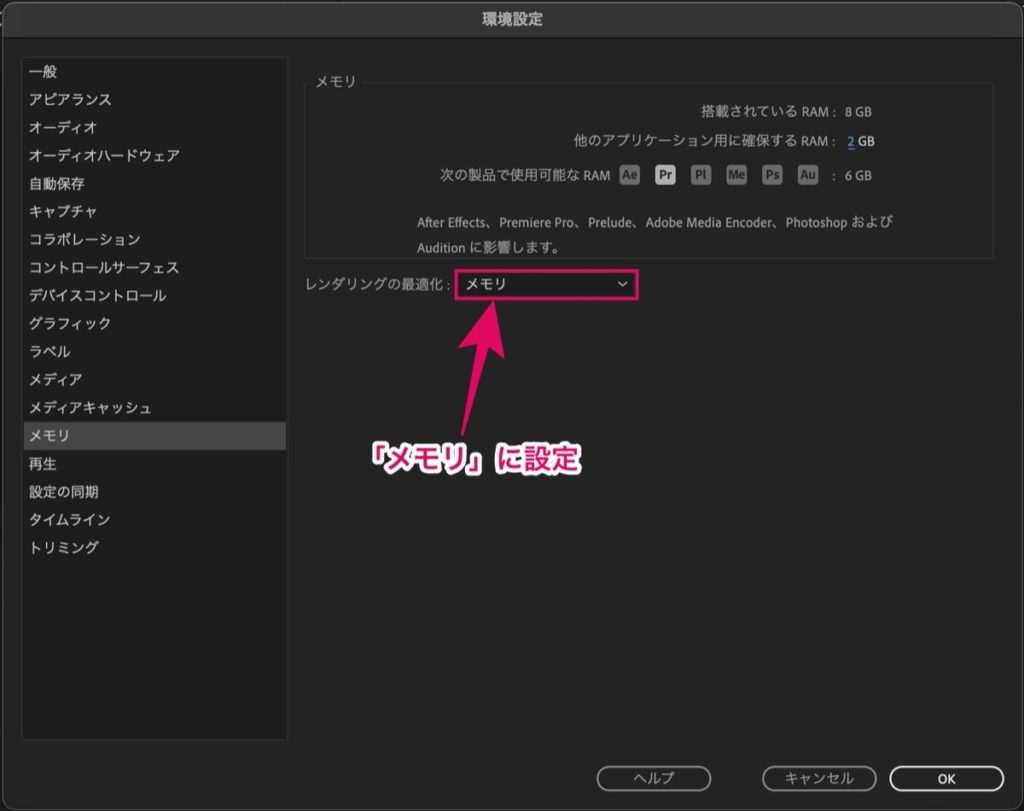Click the ヘルプ button
This screenshot has height=811, width=1024.
coord(654,778)
